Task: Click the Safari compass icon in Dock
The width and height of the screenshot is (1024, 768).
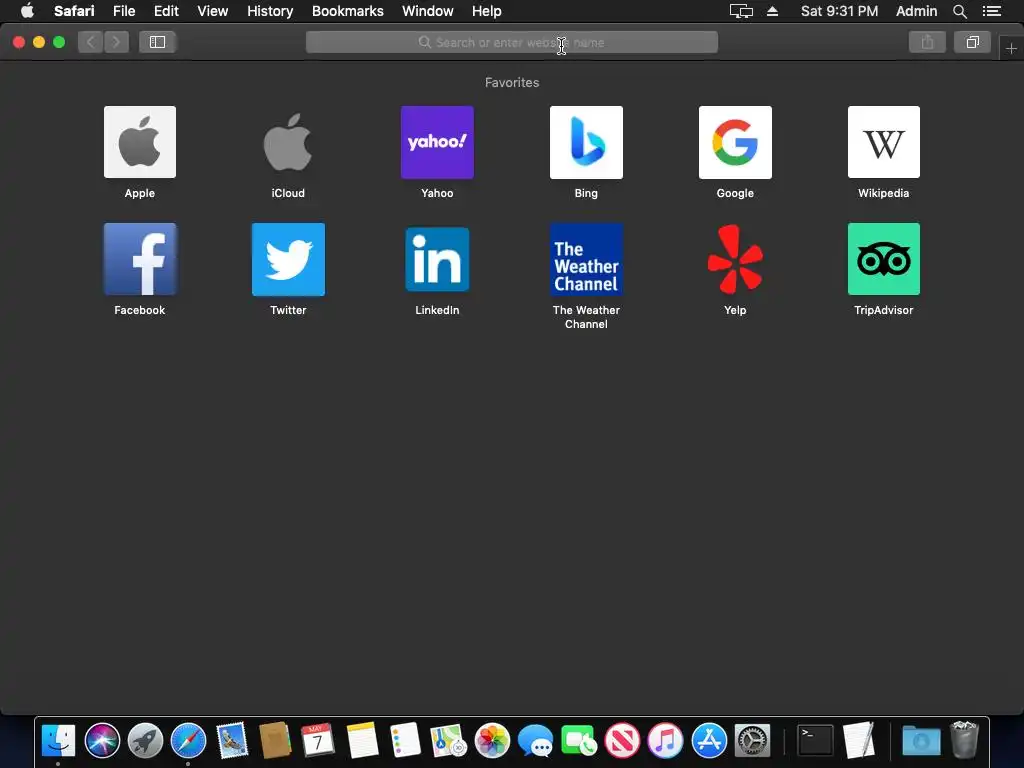Action: (188, 741)
